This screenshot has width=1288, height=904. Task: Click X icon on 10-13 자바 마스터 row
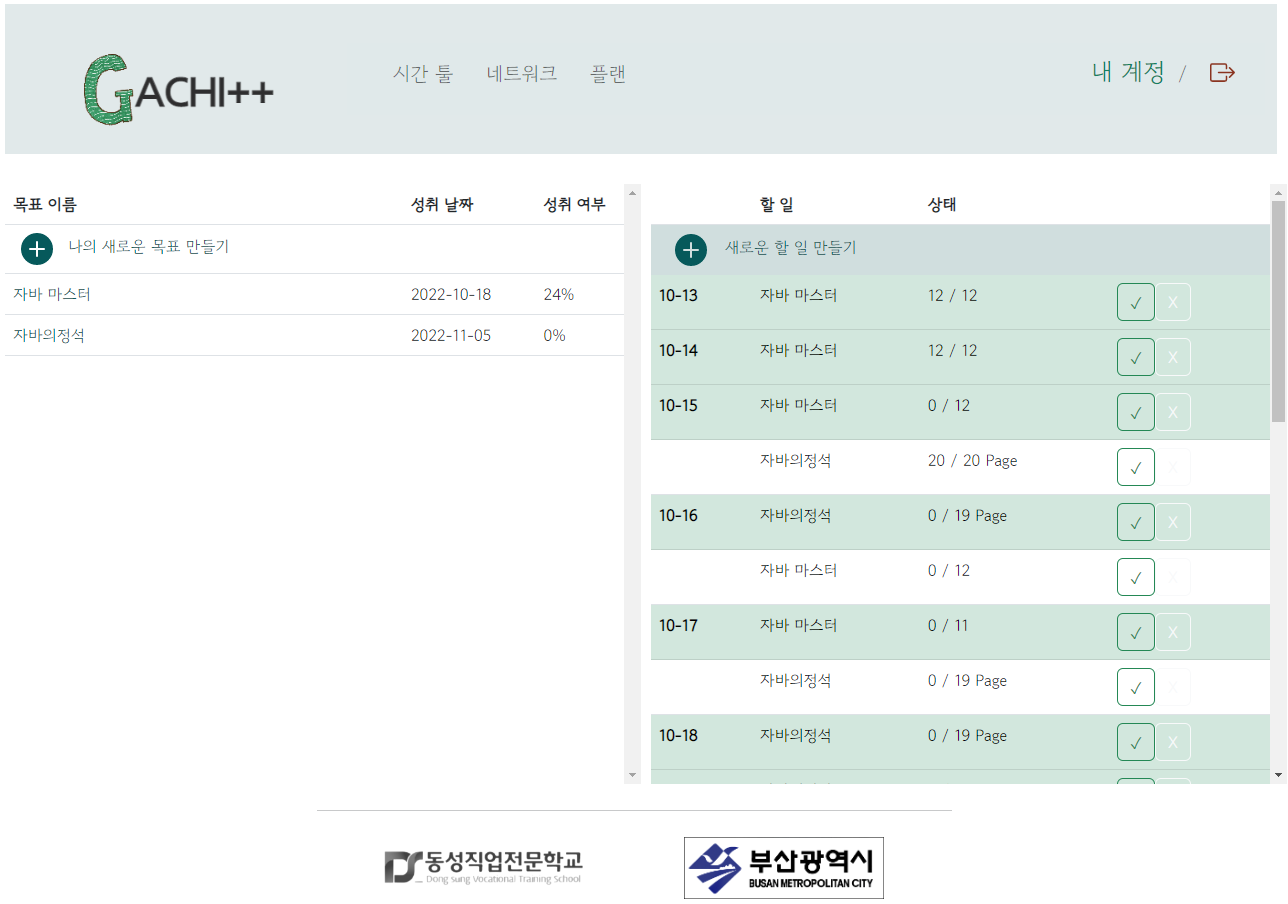1173,302
